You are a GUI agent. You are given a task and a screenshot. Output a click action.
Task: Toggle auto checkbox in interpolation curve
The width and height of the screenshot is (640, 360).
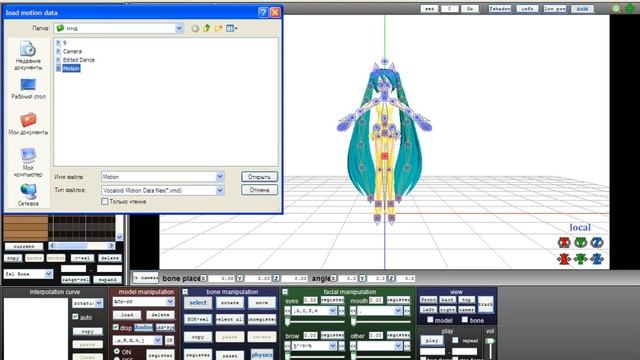click(x=75, y=316)
